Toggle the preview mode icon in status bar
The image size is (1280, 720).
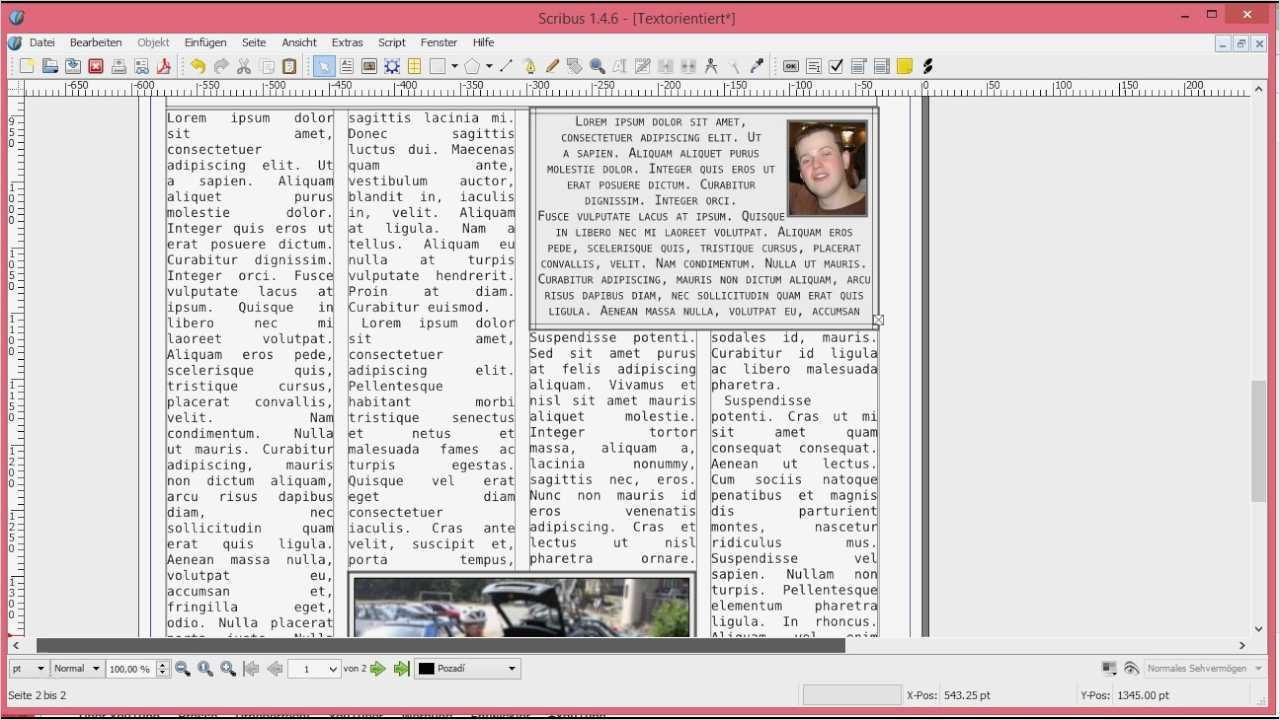pyautogui.click(x=1109, y=668)
